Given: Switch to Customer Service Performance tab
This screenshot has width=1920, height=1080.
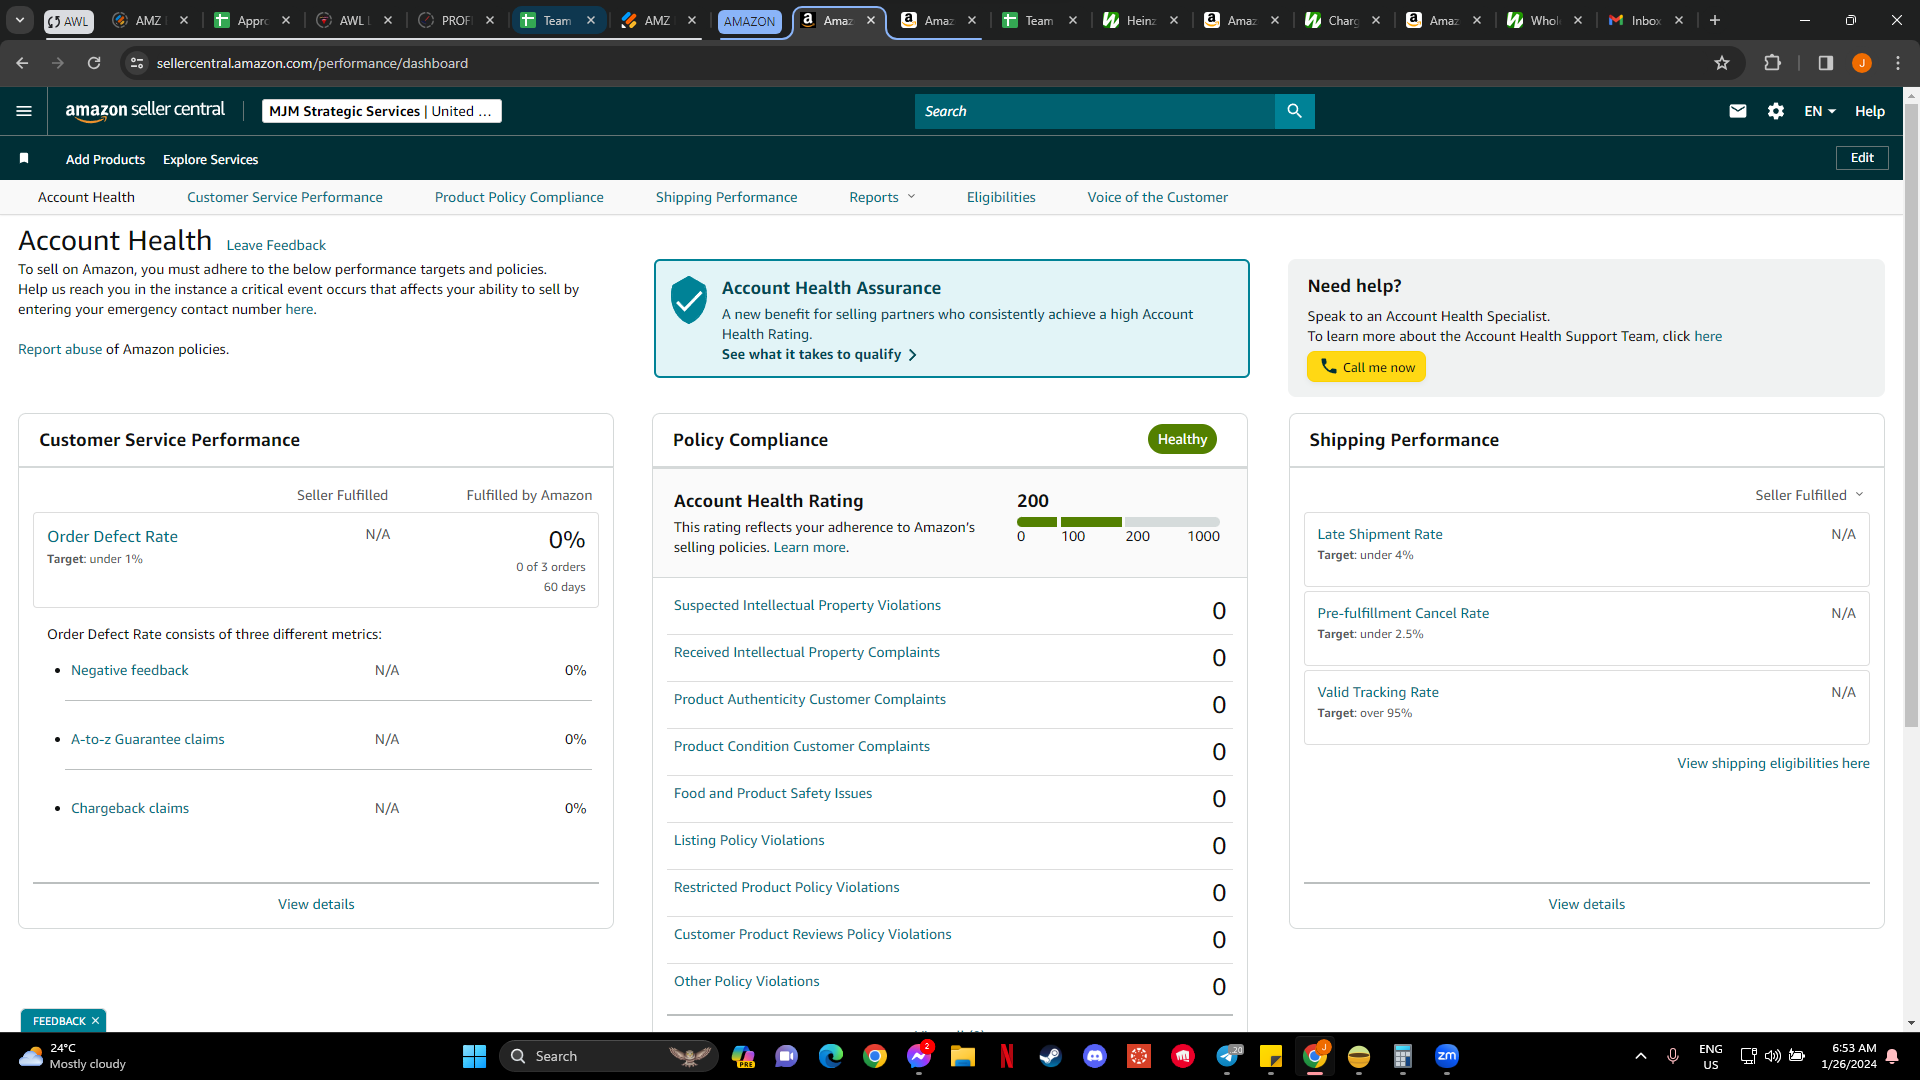Looking at the screenshot, I should coord(285,197).
